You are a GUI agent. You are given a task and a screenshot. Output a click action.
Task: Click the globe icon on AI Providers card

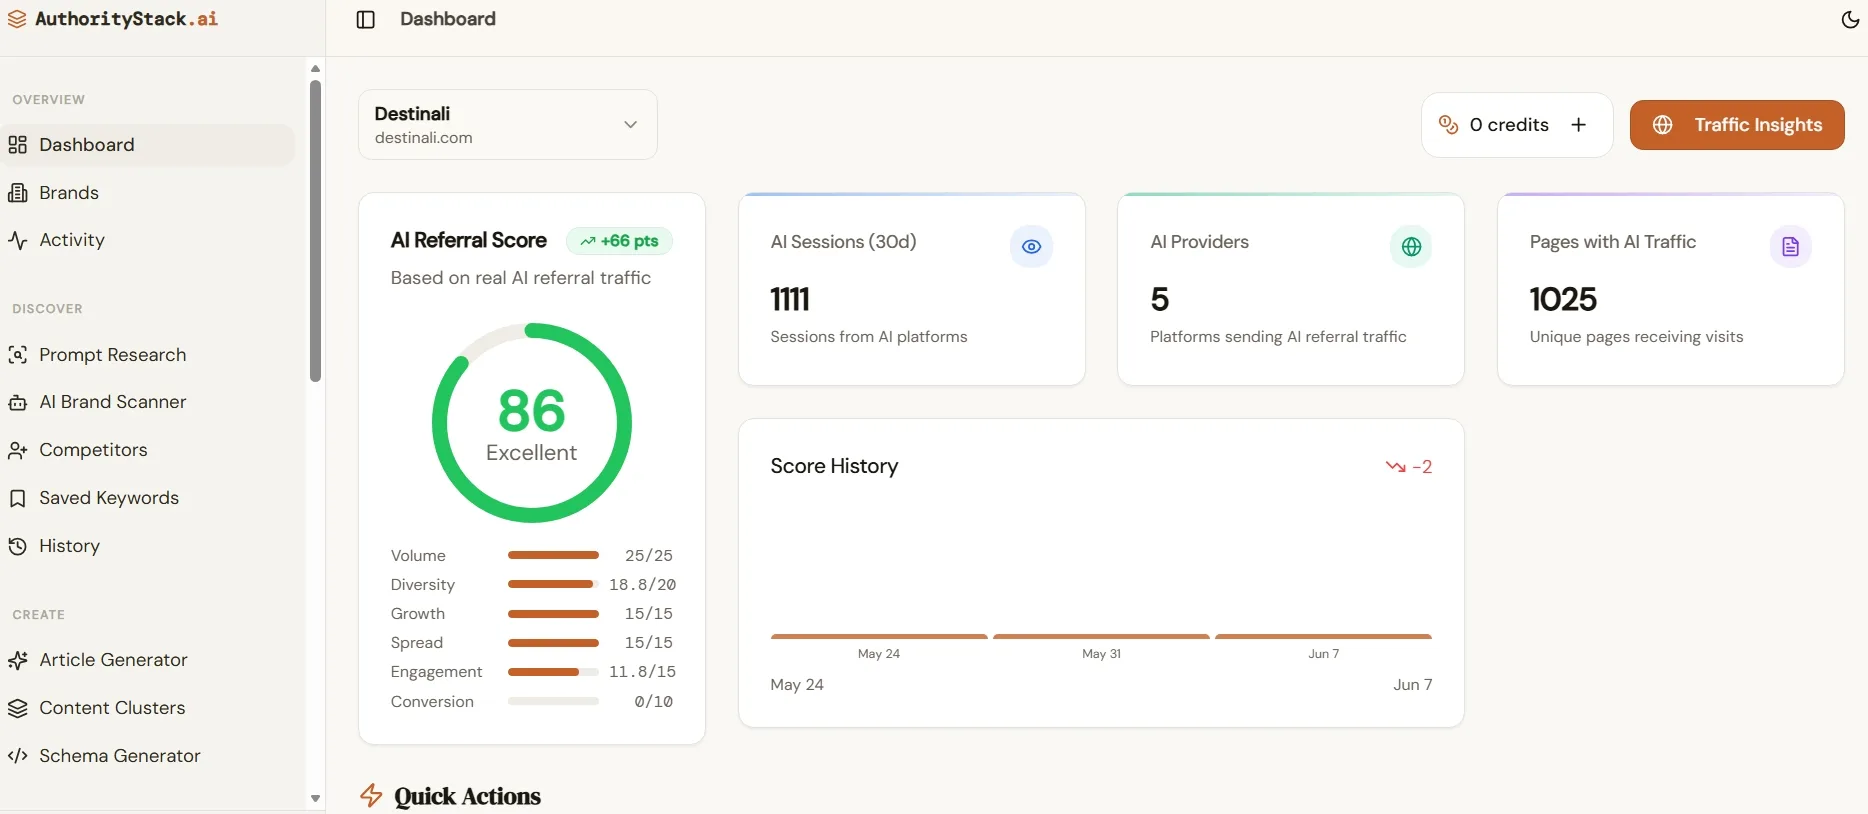coord(1411,246)
